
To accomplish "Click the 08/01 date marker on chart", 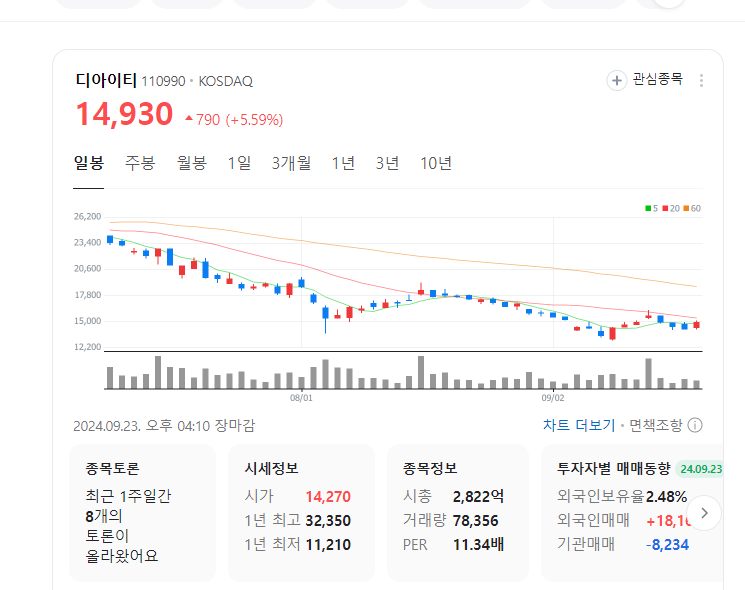I will click(301, 398).
